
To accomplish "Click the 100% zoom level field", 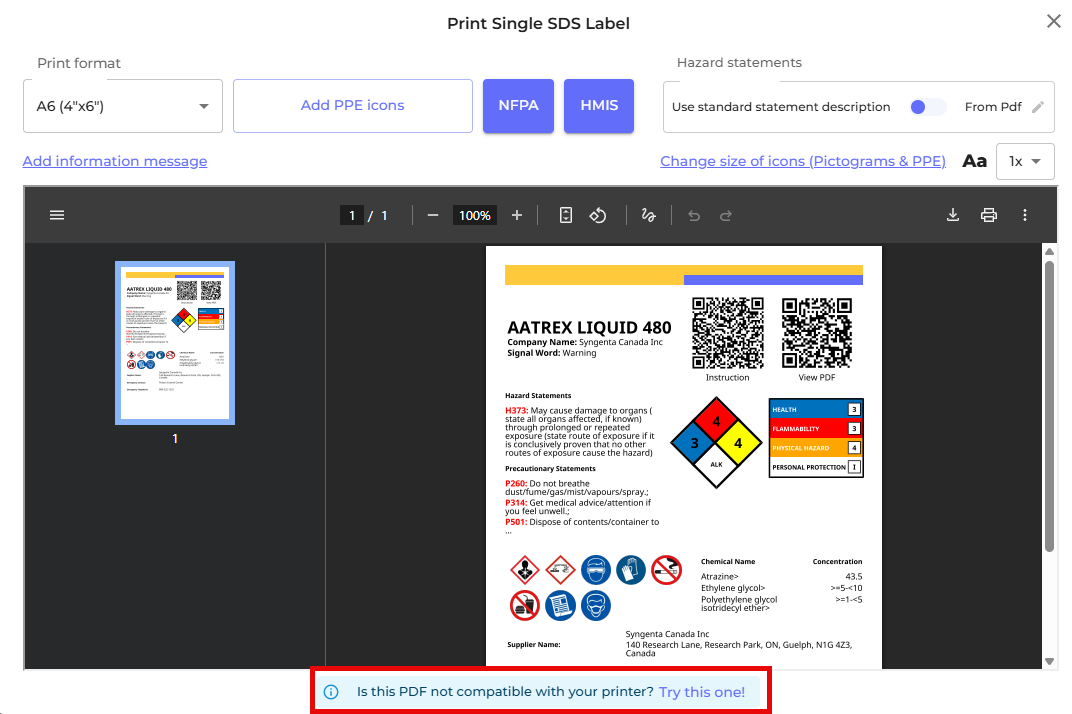I will tap(474, 215).
